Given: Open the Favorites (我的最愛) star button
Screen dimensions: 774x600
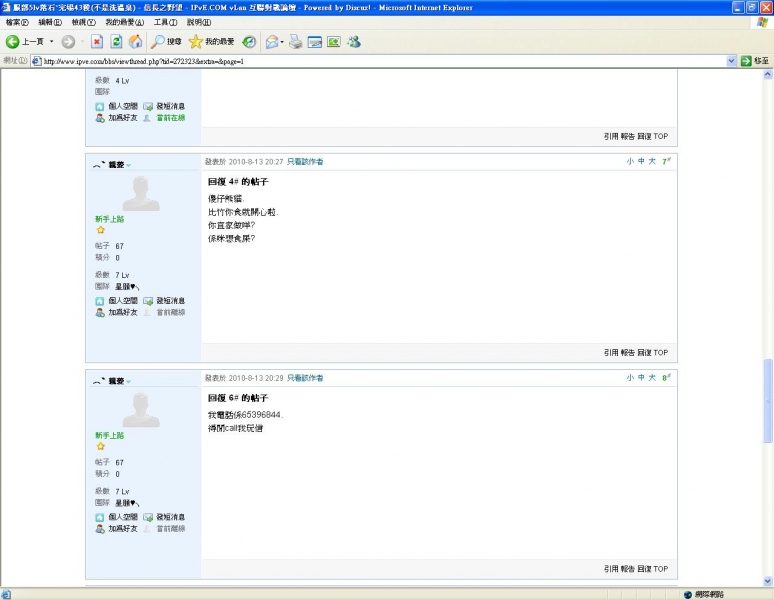Looking at the screenshot, I should pyautogui.click(x=211, y=41).
